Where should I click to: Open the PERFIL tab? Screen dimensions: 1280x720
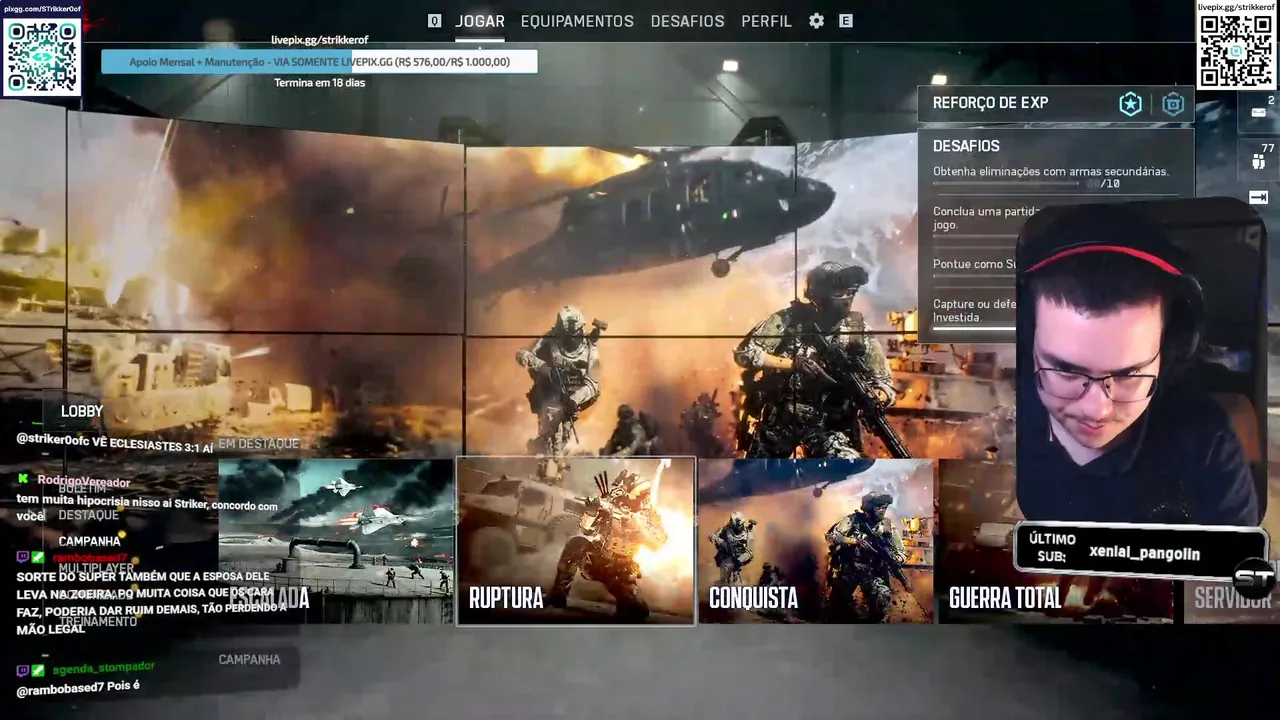pyautogui.click(x=766, y=21)
